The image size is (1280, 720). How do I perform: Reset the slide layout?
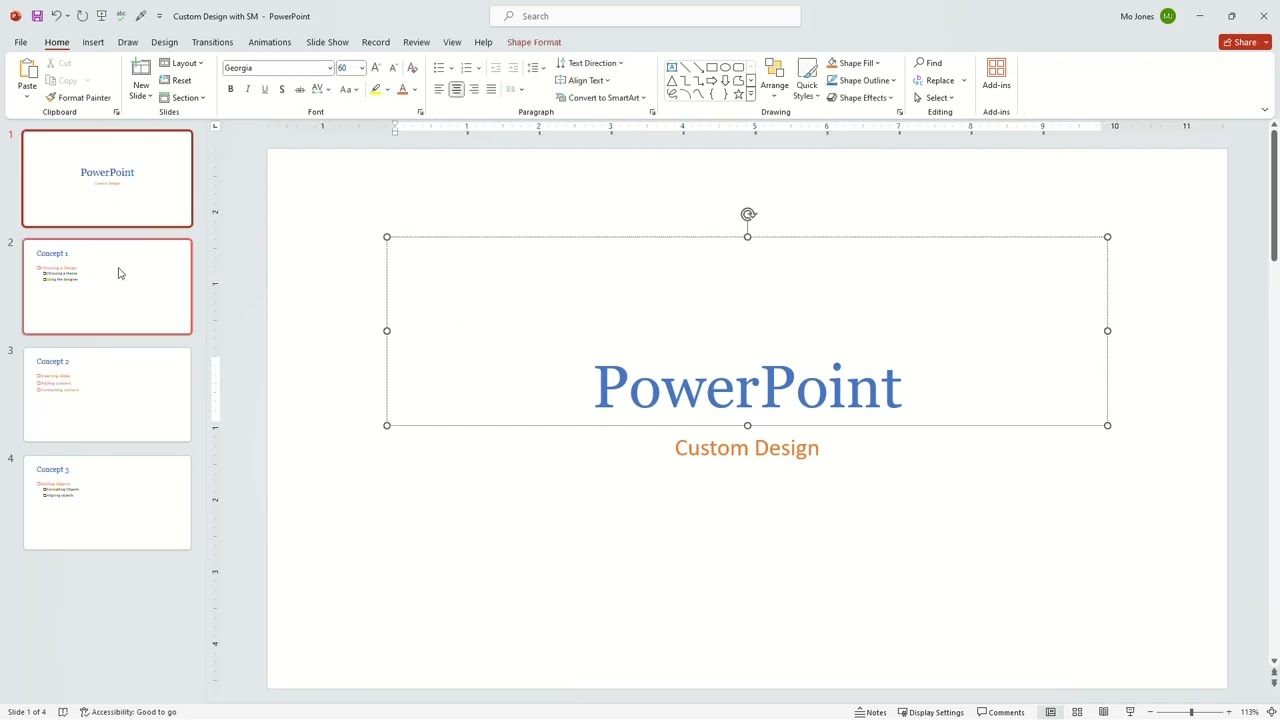pos(176,80)
